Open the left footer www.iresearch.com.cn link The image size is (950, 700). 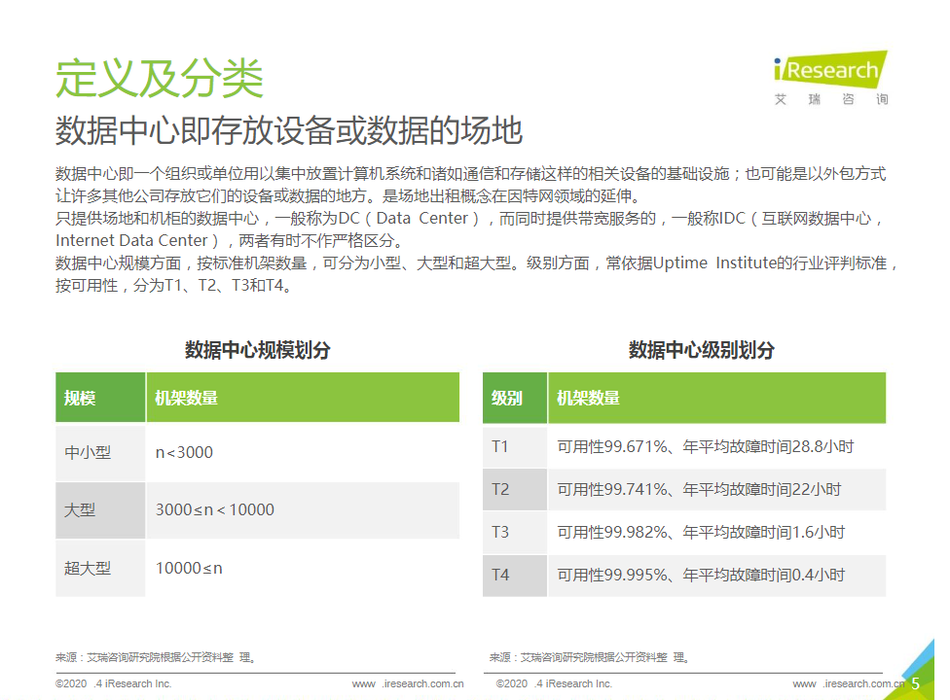(x=407, y=684)
